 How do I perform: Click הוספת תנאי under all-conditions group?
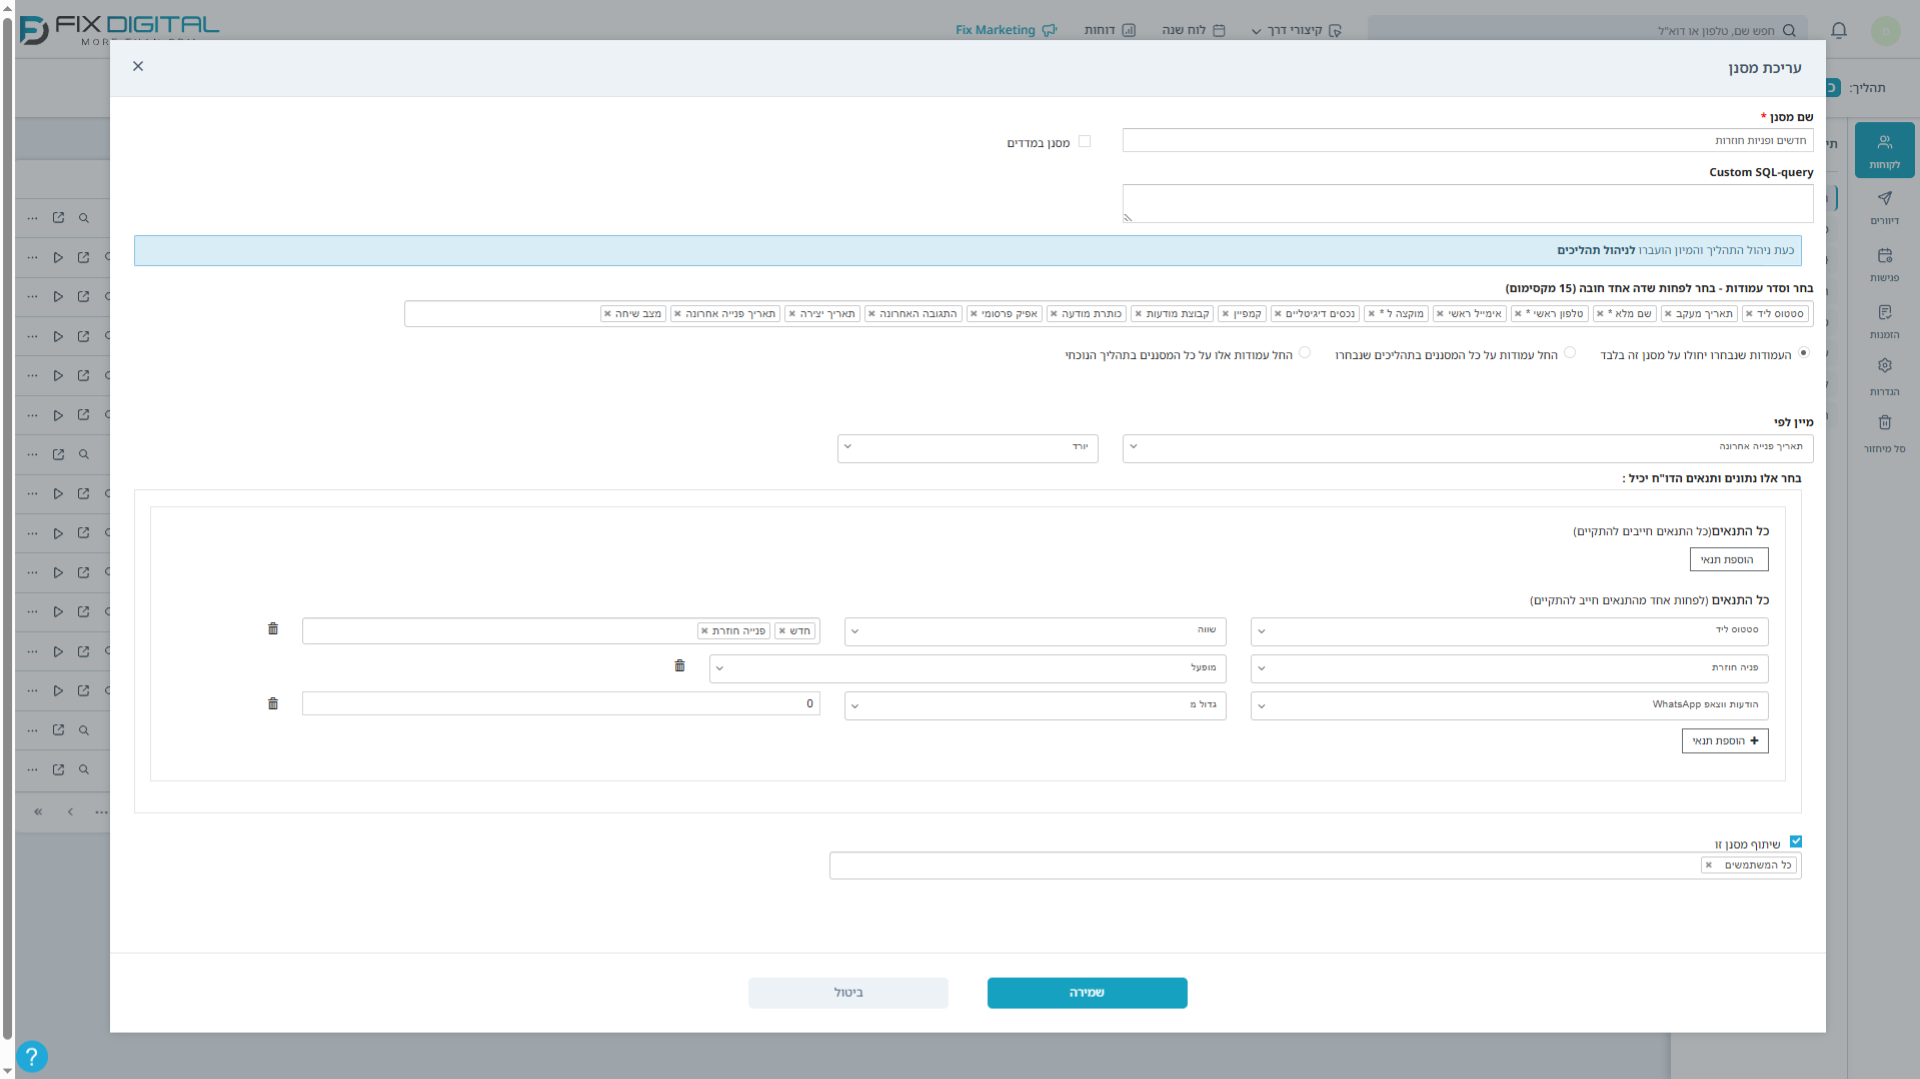click(1728, 560)
